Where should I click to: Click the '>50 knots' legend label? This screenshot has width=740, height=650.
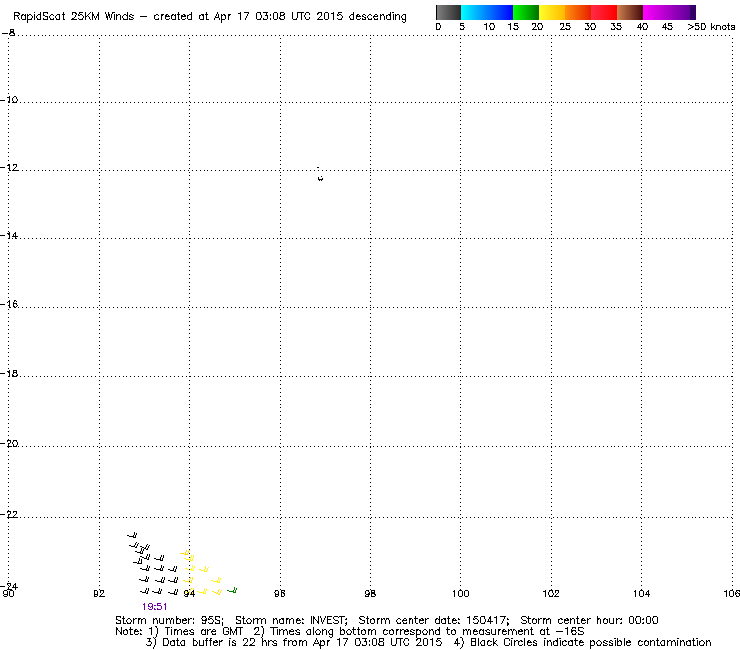tap(711, 27)
